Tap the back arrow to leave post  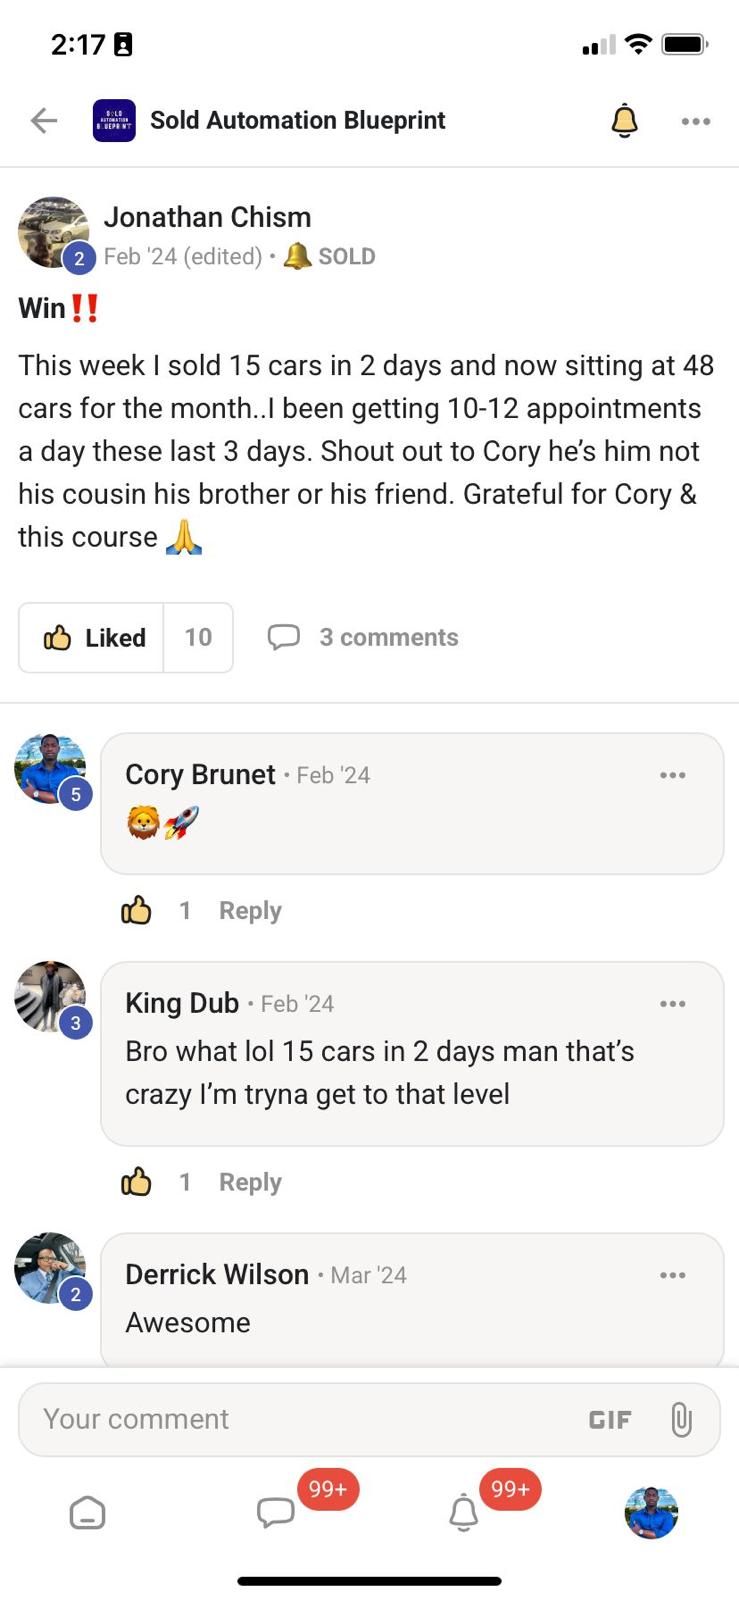(x=44, y=121)
